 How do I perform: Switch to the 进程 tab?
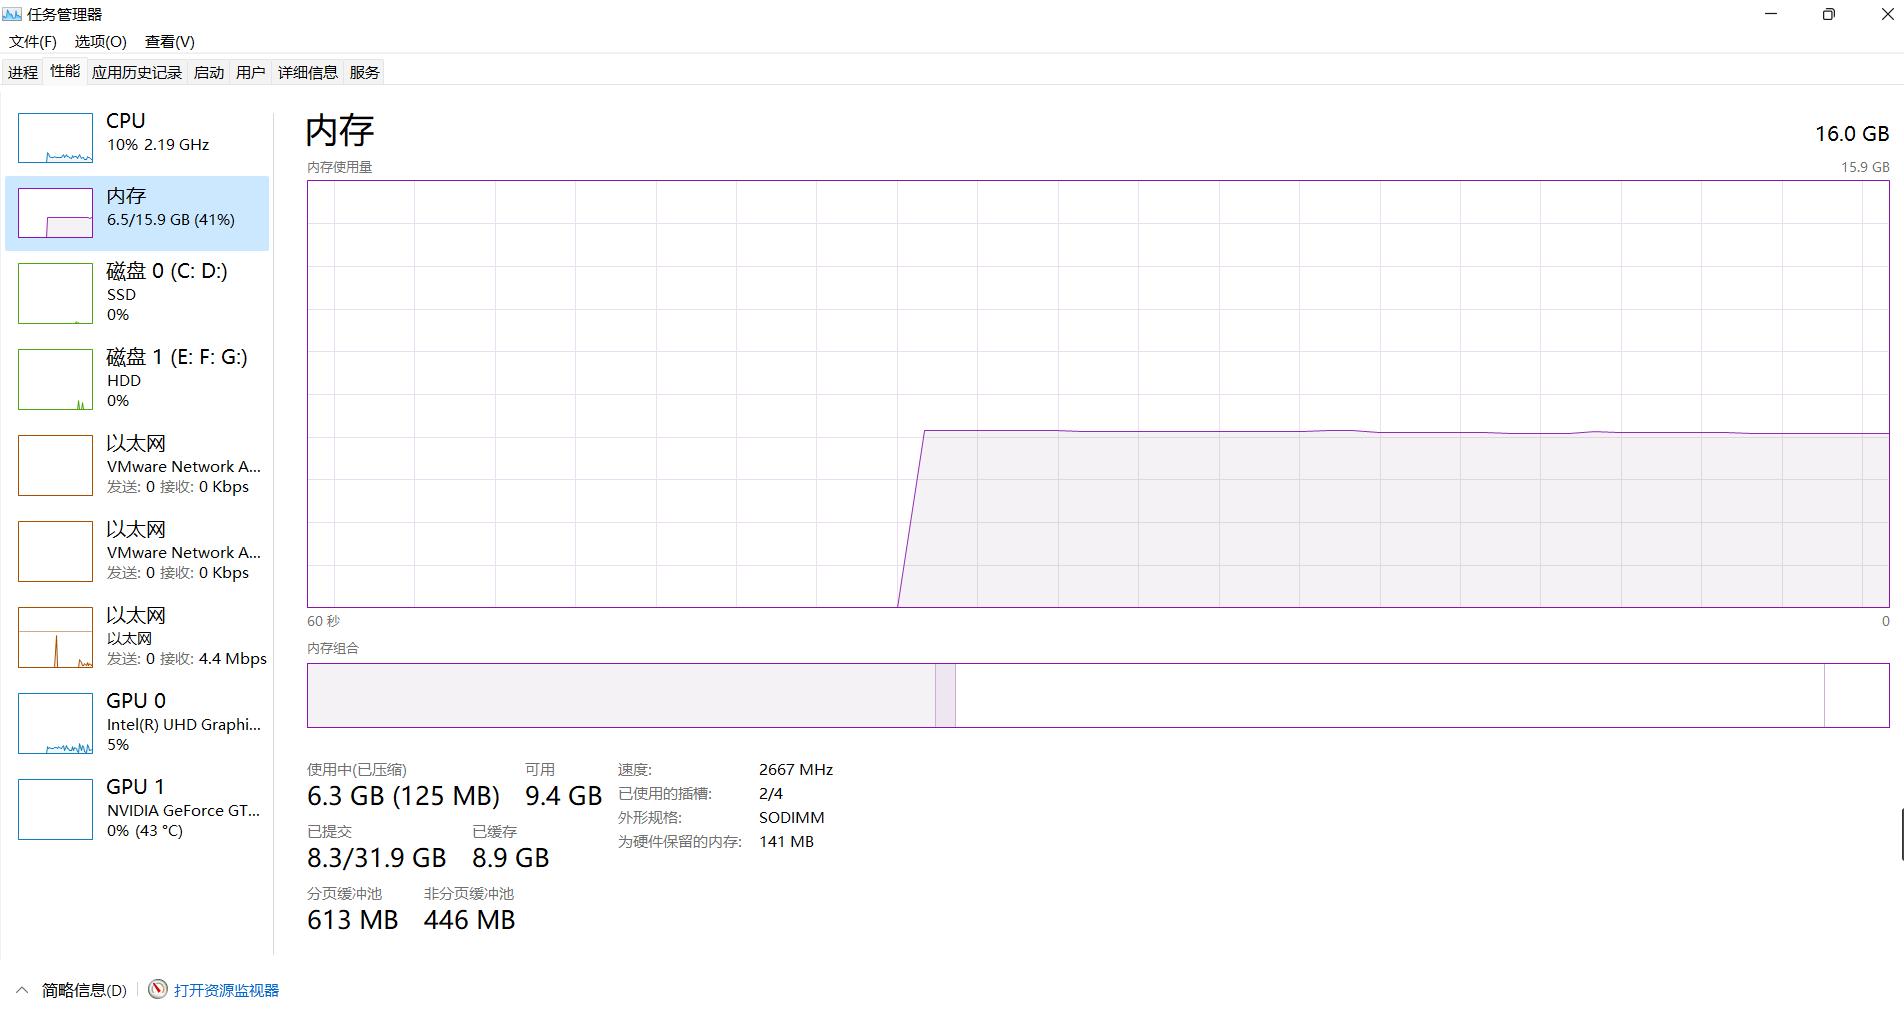coord(23,72)
